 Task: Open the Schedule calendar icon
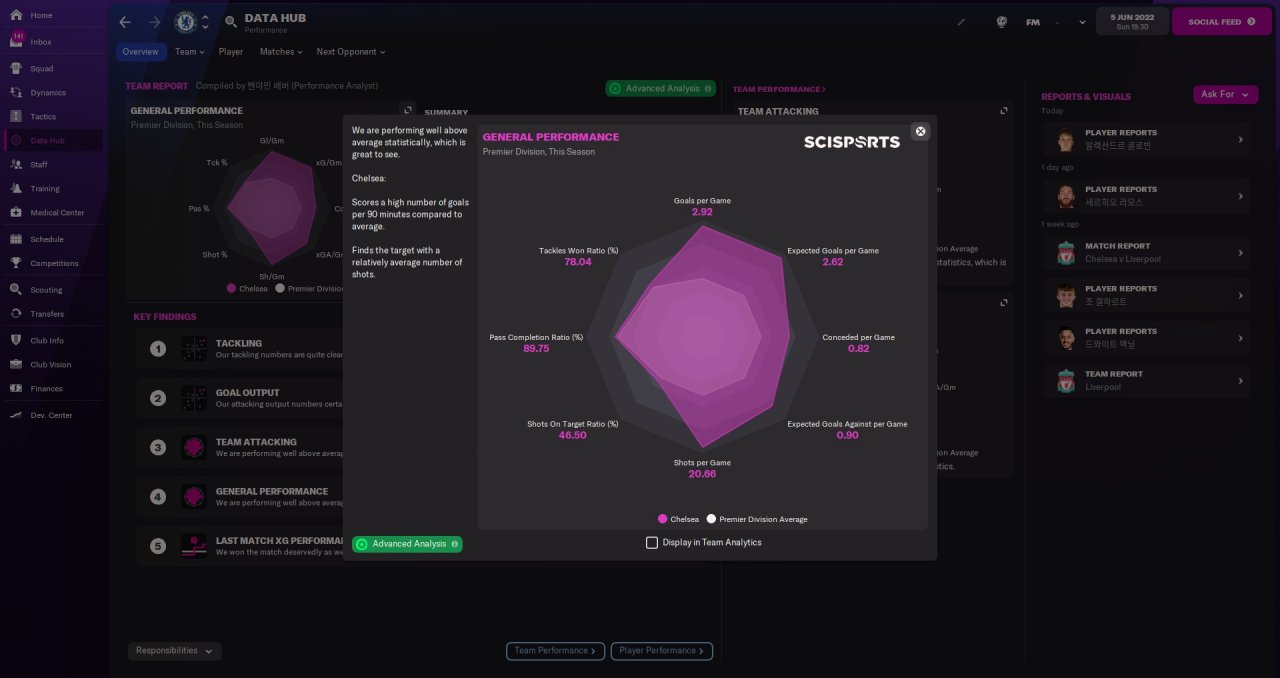coord(16,239)
